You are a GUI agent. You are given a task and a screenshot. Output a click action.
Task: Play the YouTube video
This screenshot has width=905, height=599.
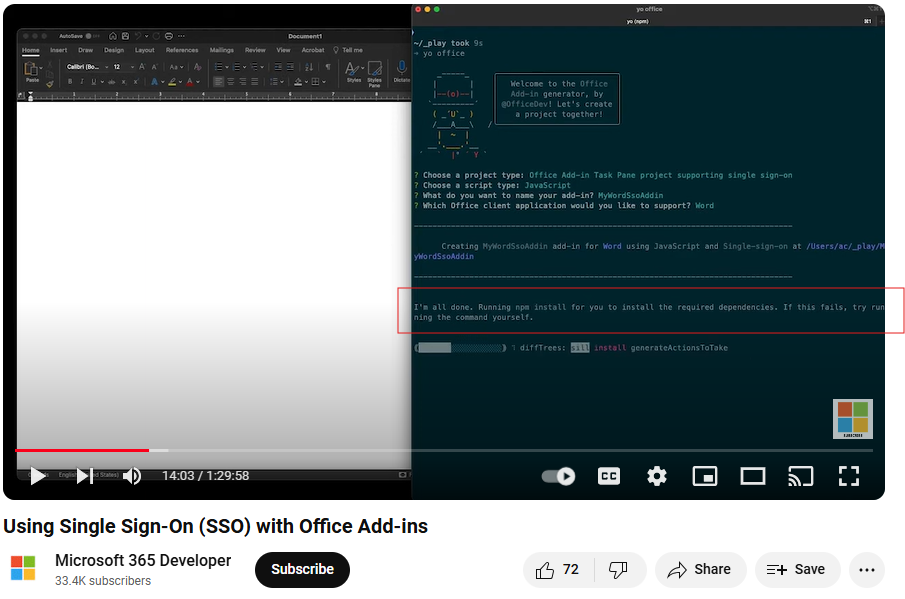(x=38, y=476)
